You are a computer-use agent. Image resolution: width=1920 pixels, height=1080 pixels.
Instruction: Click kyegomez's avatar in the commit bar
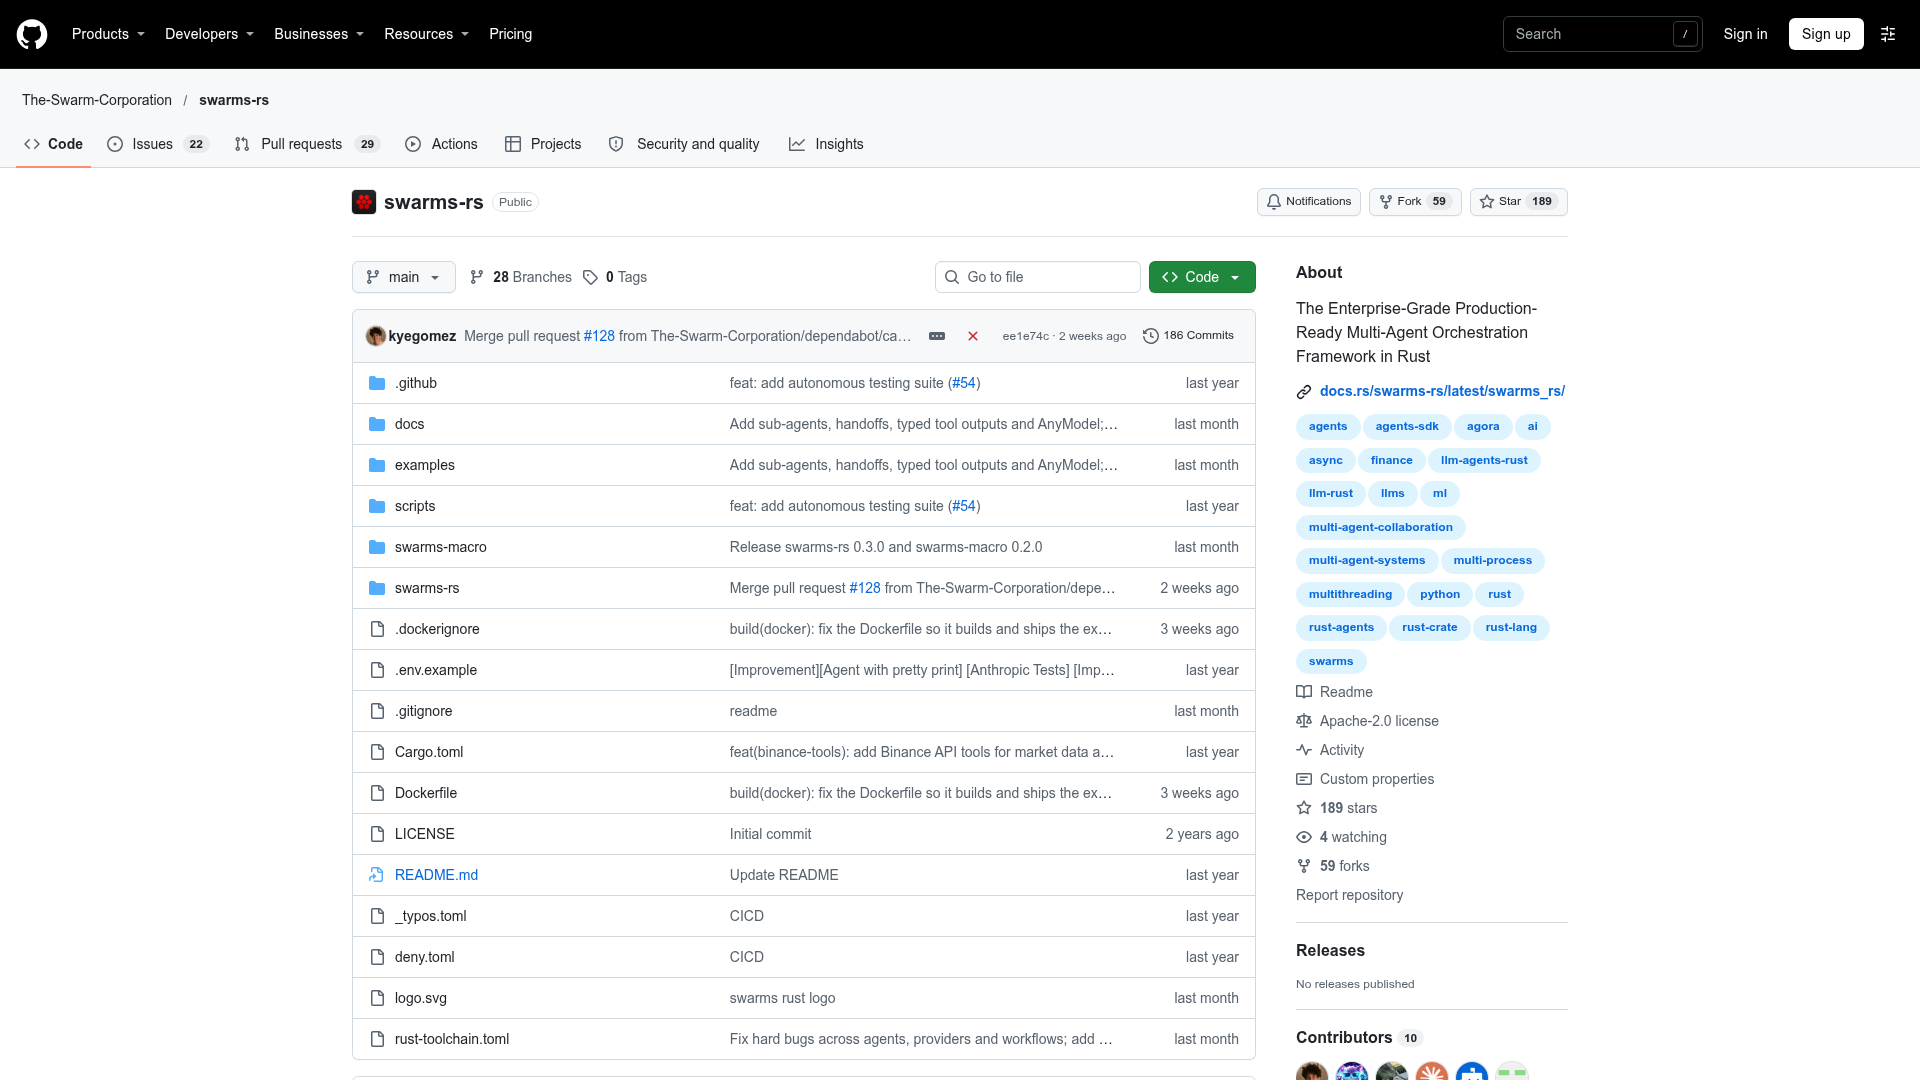(376, 336)
